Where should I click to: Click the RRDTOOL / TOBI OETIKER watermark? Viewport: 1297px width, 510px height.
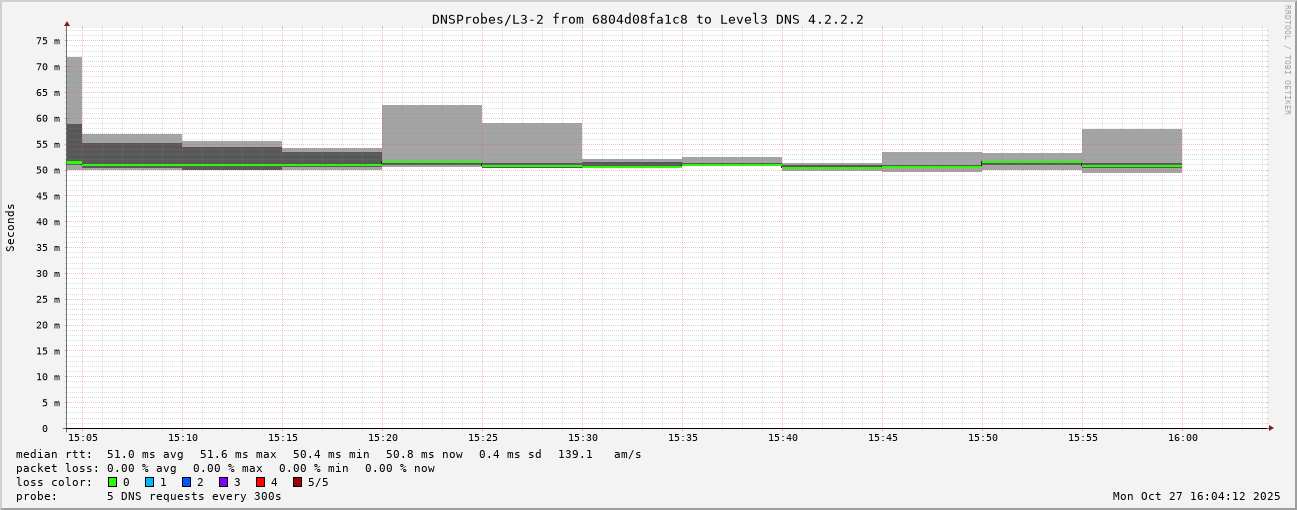[1287, 59]
